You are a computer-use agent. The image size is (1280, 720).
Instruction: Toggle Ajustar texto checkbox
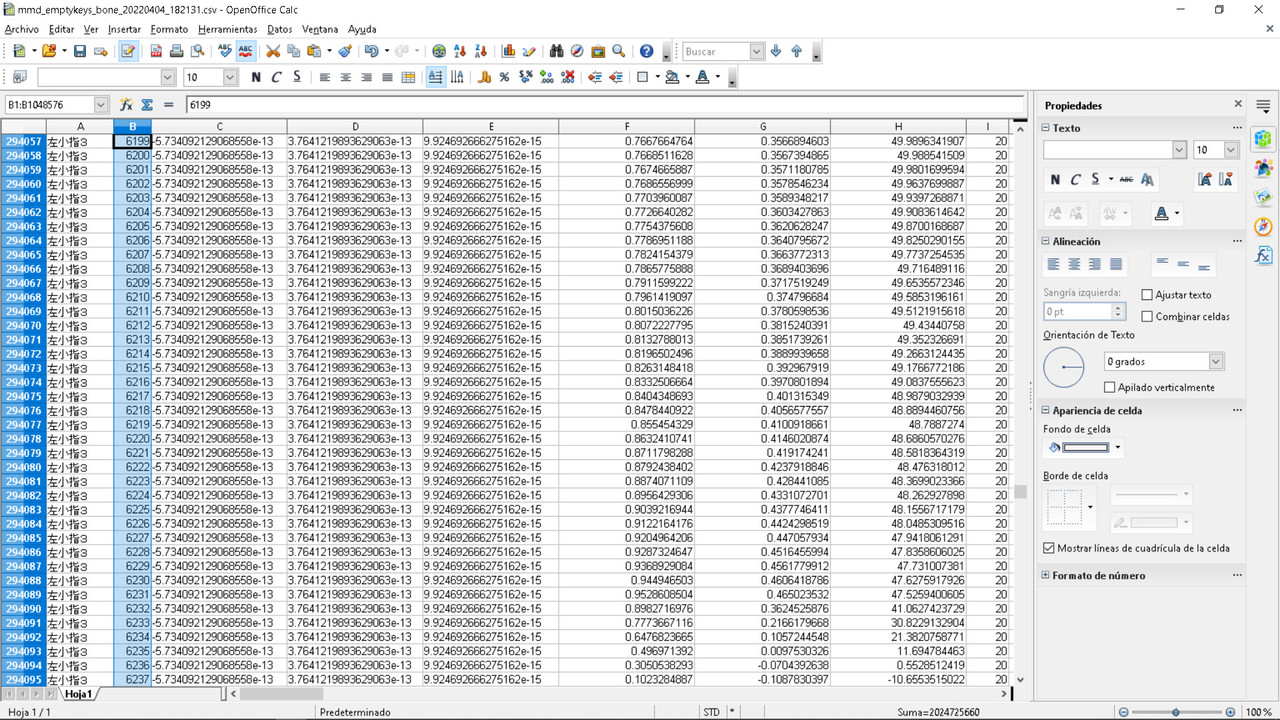[x=1147, y=295]
